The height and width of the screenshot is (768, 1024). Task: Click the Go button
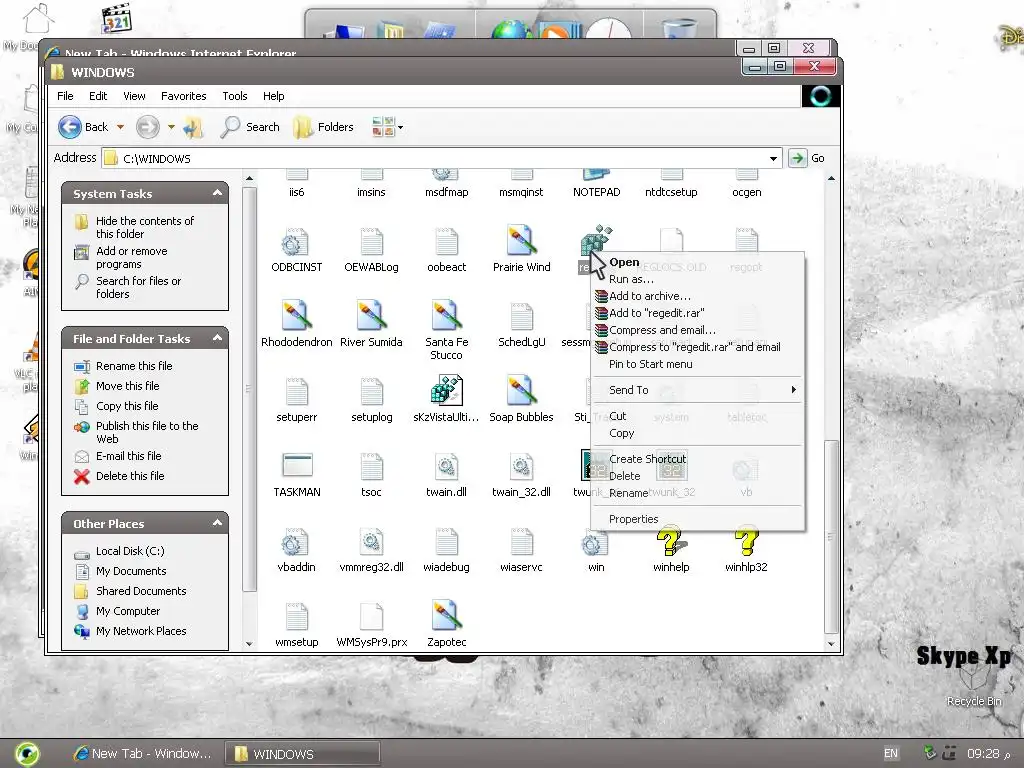(807, 158)
